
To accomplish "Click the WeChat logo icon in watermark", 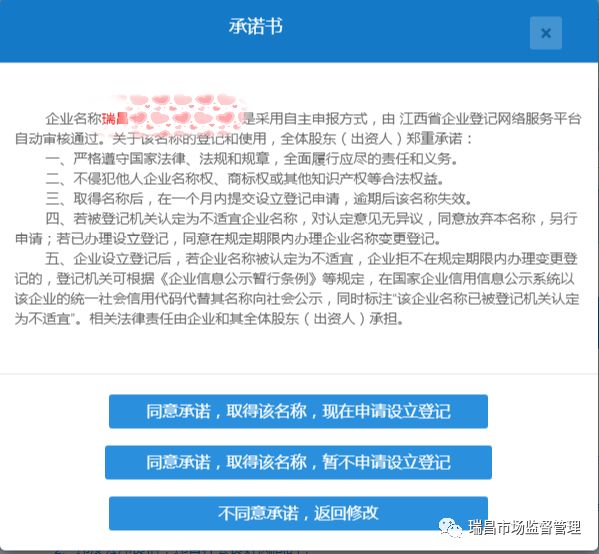I will click(x=451, y=528).
